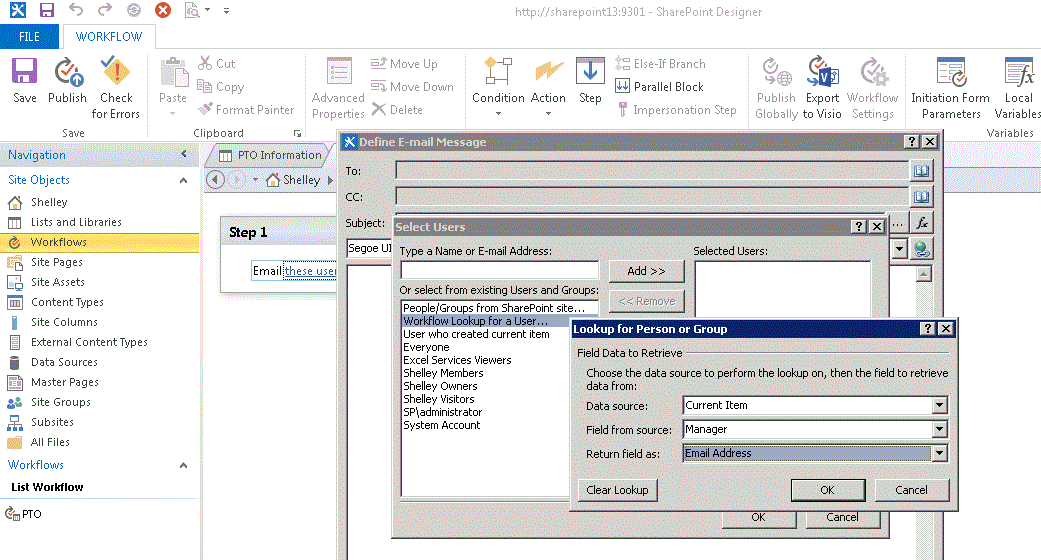This screenshot has height=560, width=1041.
Task: Expand the Clipboard group dialog launcher
Action: (297, 134)
